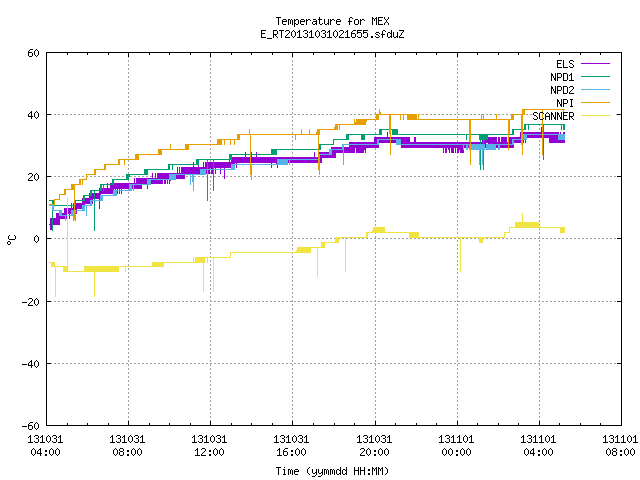Click the y-axis tick label 40
Image resolution: width=640 pixels, height=480 pixels.
tap(33, 115)
